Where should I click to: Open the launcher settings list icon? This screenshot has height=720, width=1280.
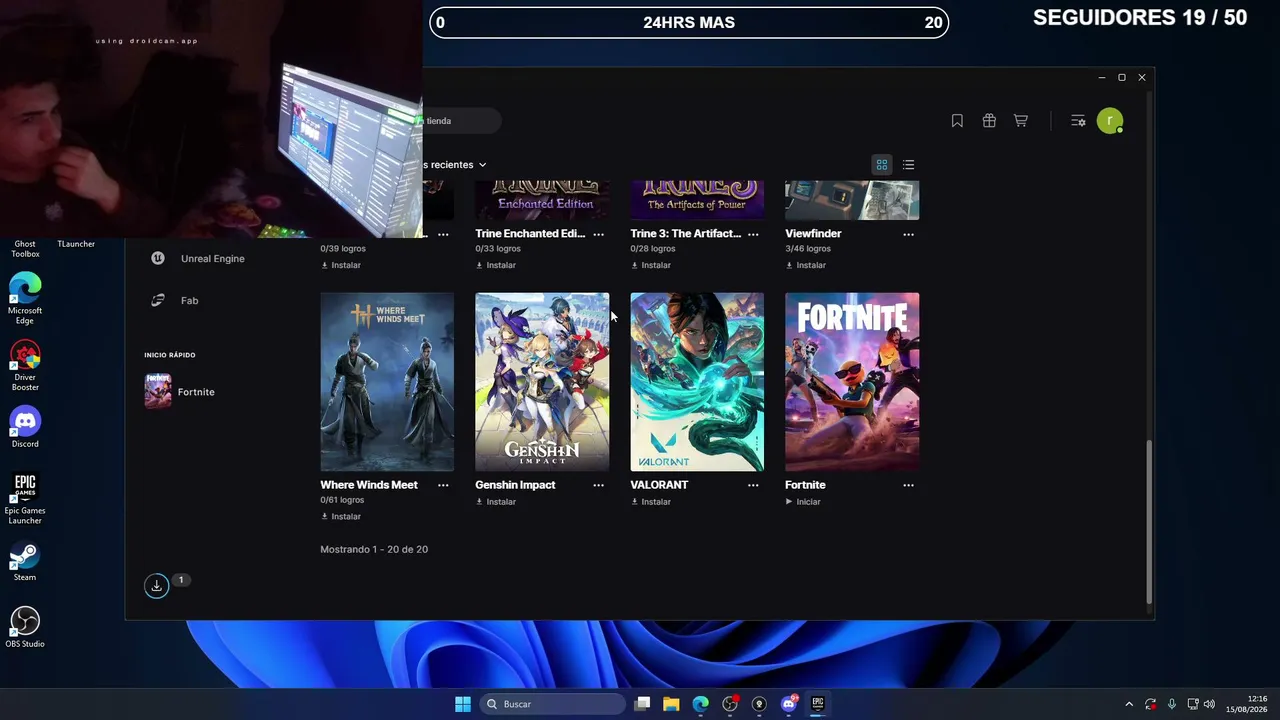pos(1078,121)
